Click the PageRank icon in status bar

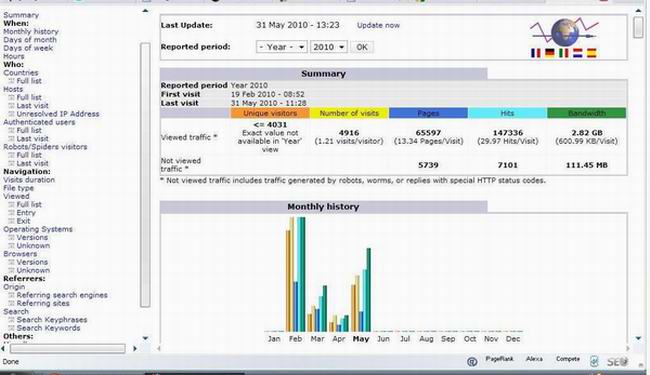pos(499,359)
